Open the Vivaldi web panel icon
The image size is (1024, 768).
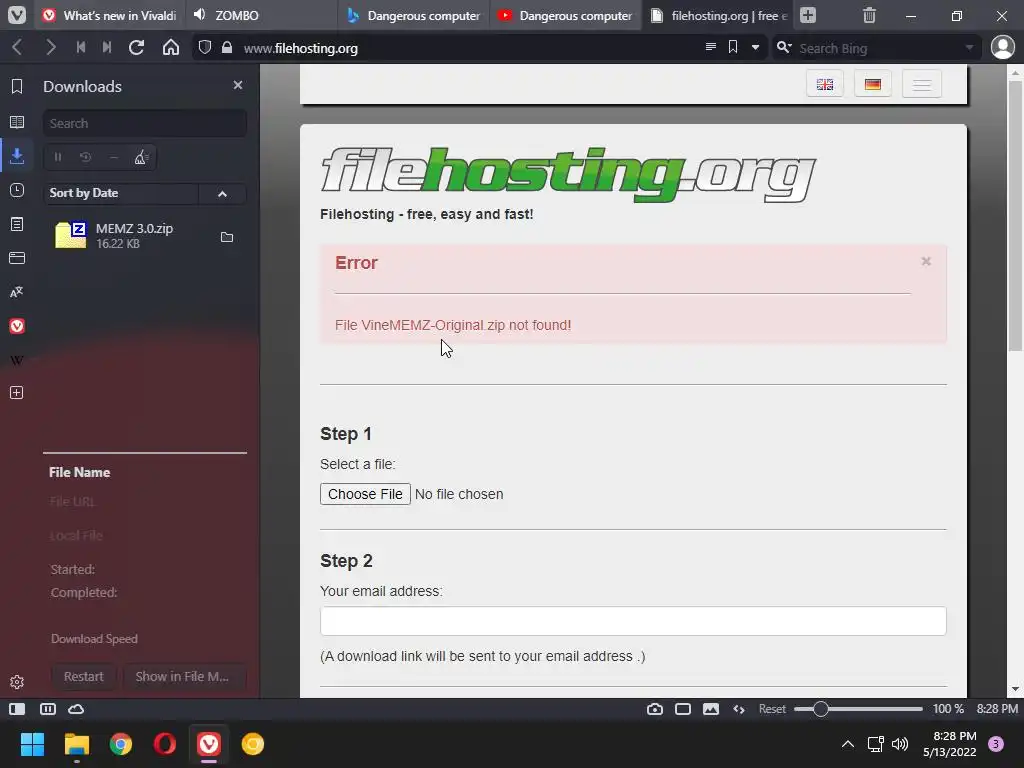tap(17, 326)
